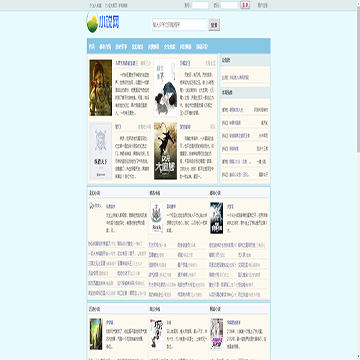Open the pink and purple romance book cover

[217, 334]
